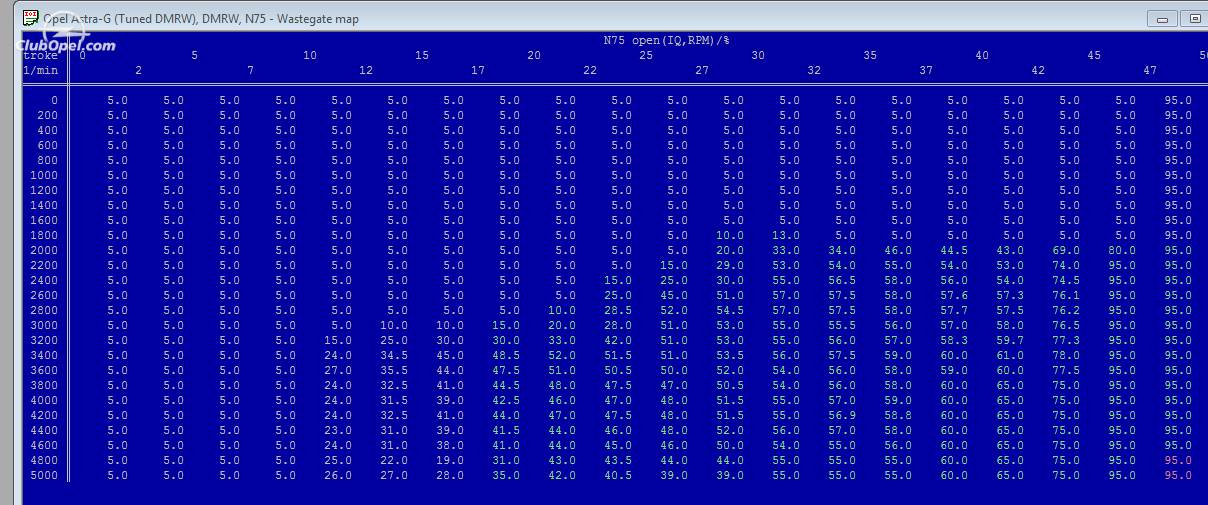Select the 69.0 cell in row 2000
The height and width of the screenshot is (505, 1208).
click(1066, 251)
